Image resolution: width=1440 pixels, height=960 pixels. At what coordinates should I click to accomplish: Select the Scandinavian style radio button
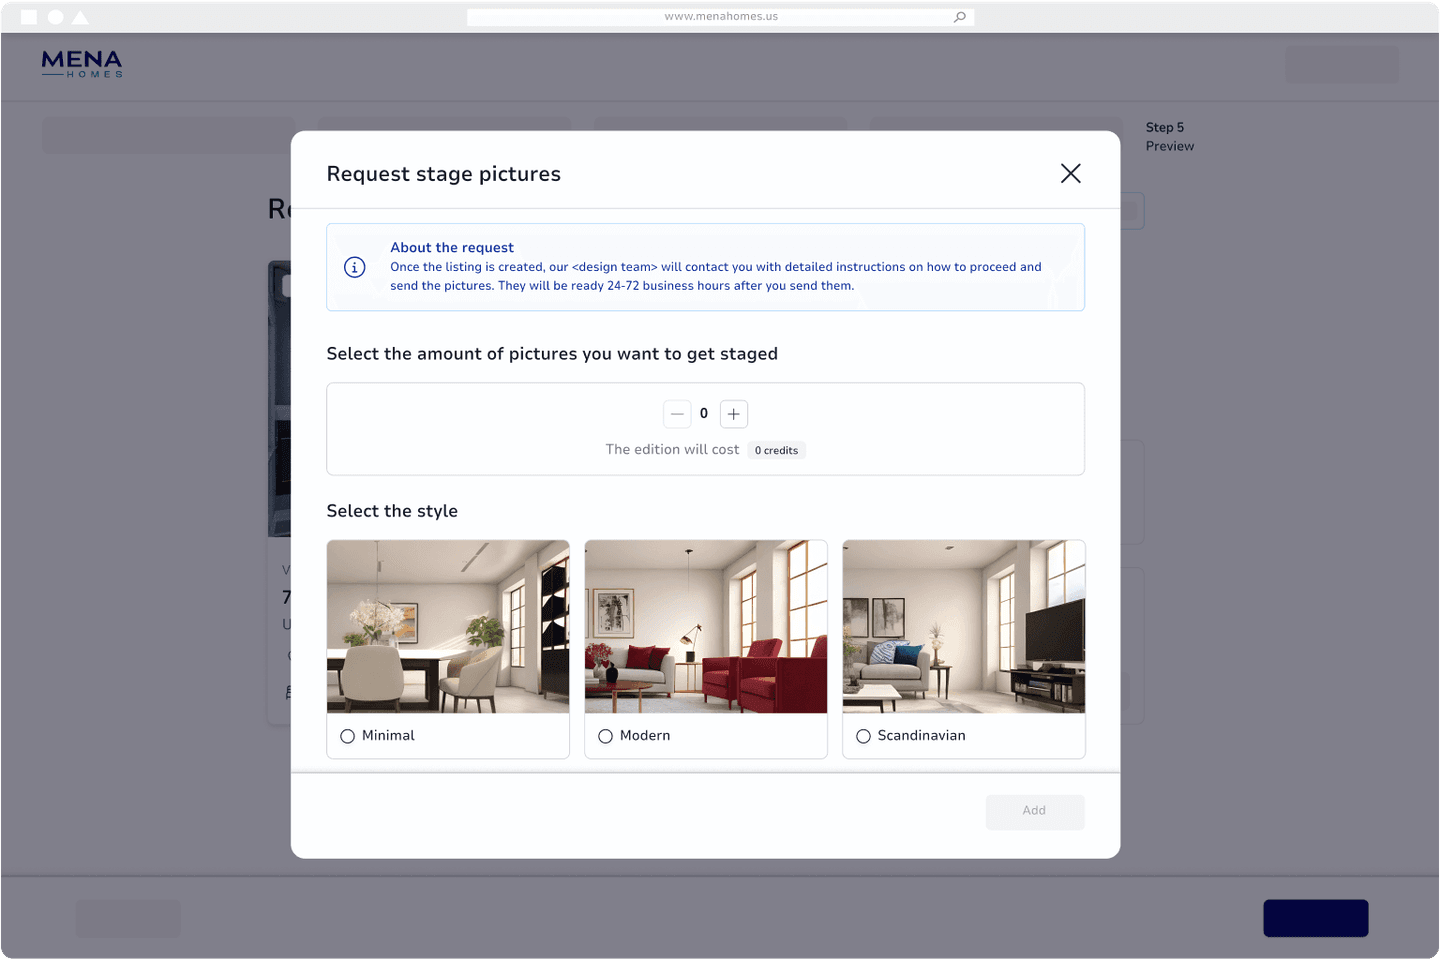(863, 736)
